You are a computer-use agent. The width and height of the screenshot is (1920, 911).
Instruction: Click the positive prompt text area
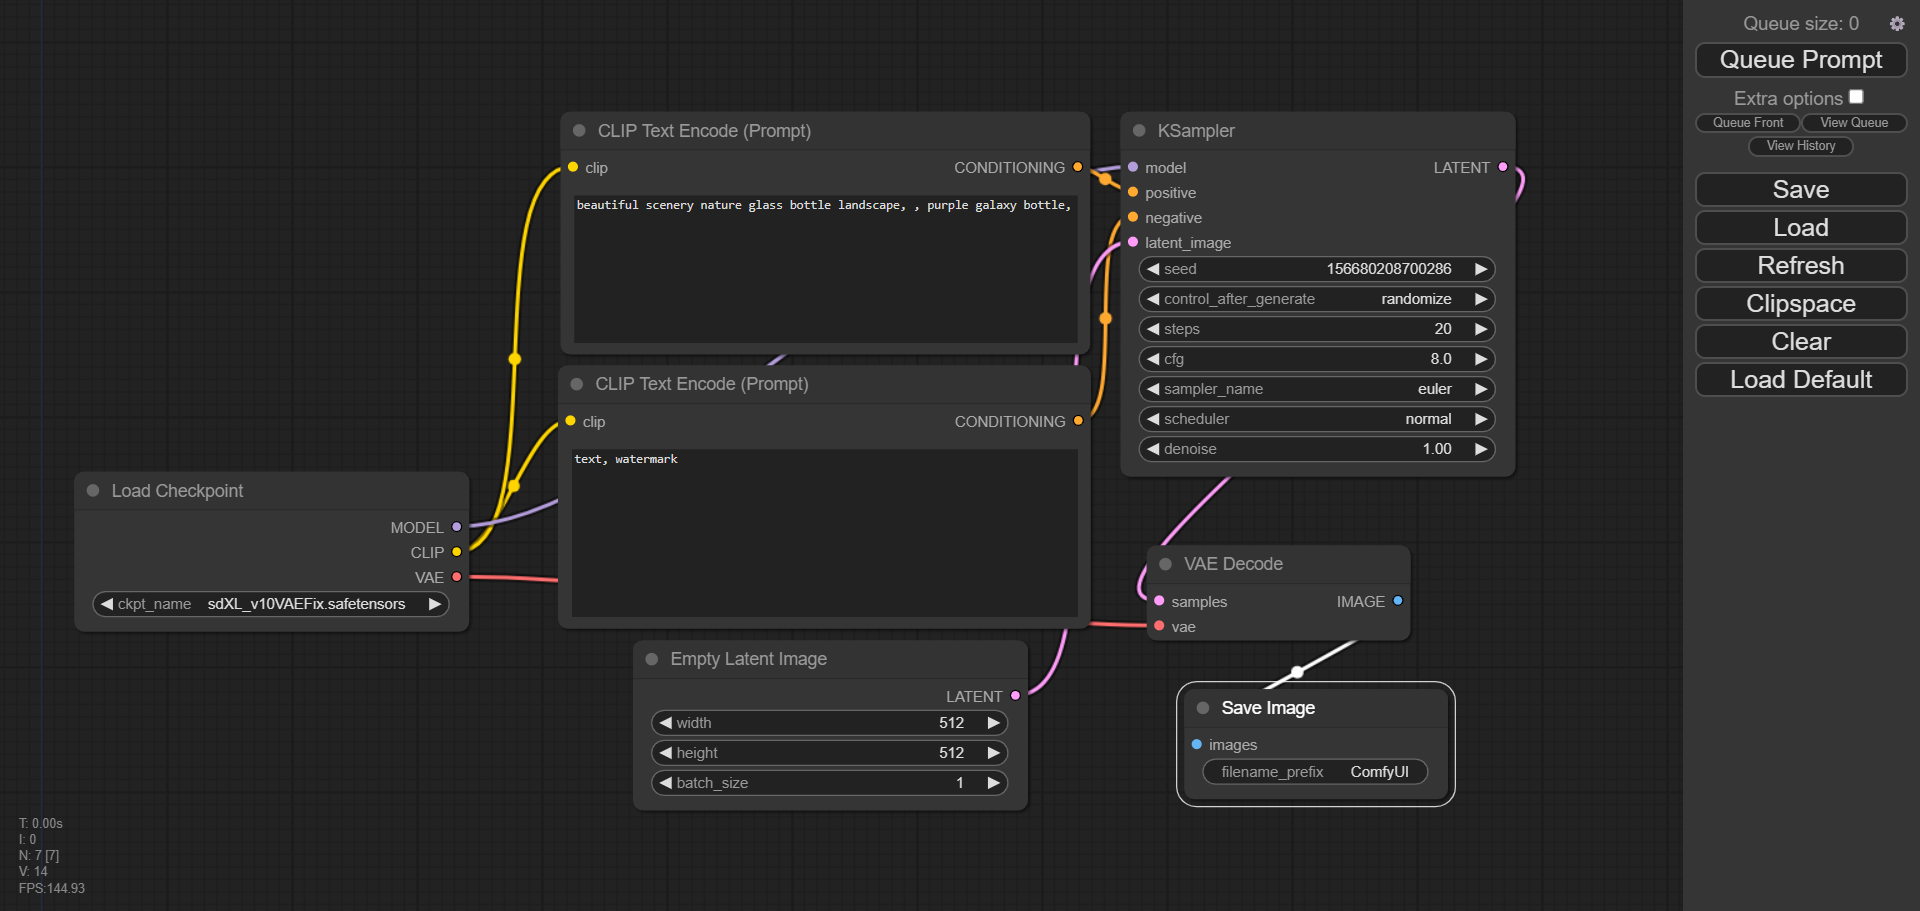pos(825,269)
